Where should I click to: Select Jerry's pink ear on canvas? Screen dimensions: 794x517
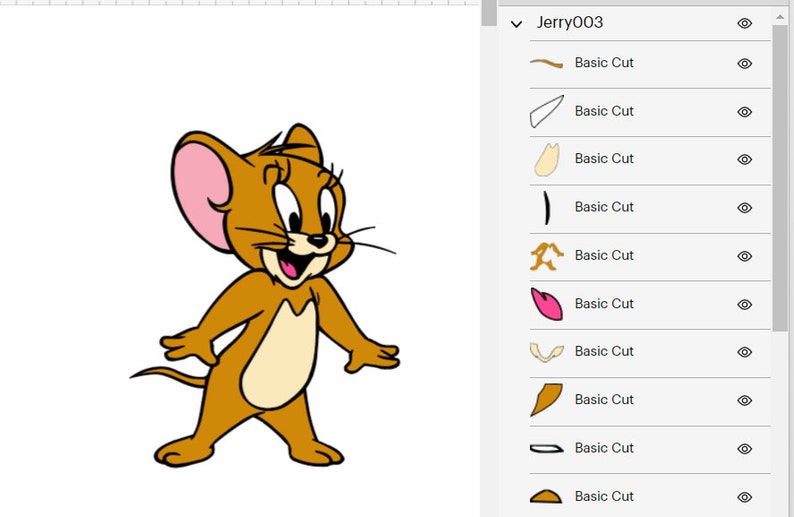(x=200, y=192)
